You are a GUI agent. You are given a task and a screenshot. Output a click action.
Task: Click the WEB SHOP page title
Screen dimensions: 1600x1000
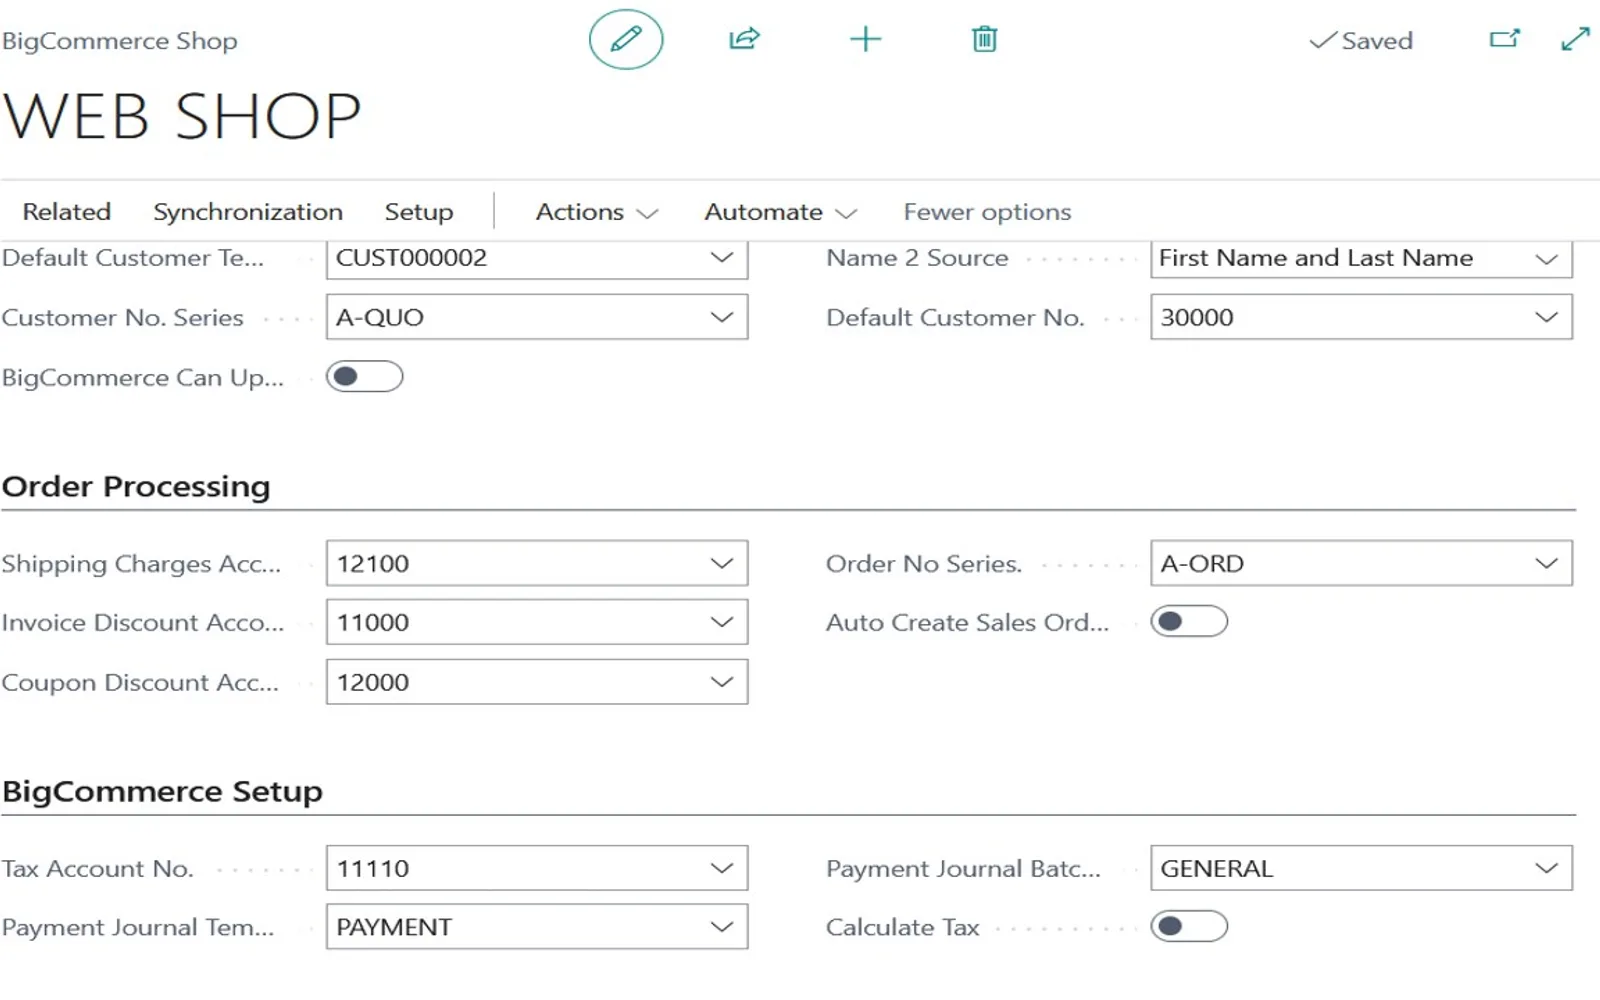[x=182, y=116]
